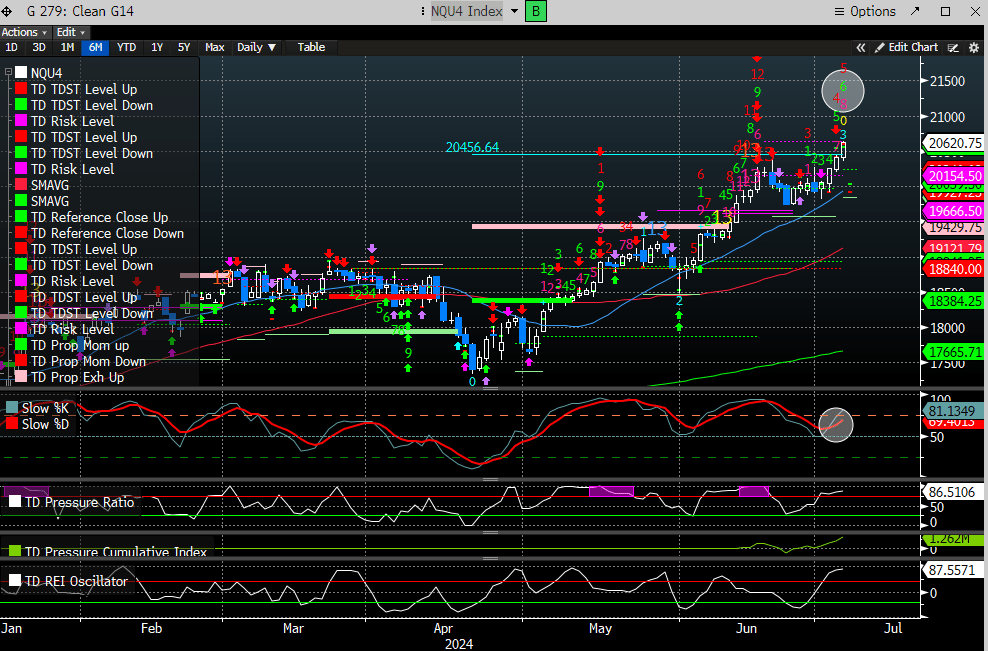Expand the NQU4 Index security dropdown arrow

[x=515, y=12]
